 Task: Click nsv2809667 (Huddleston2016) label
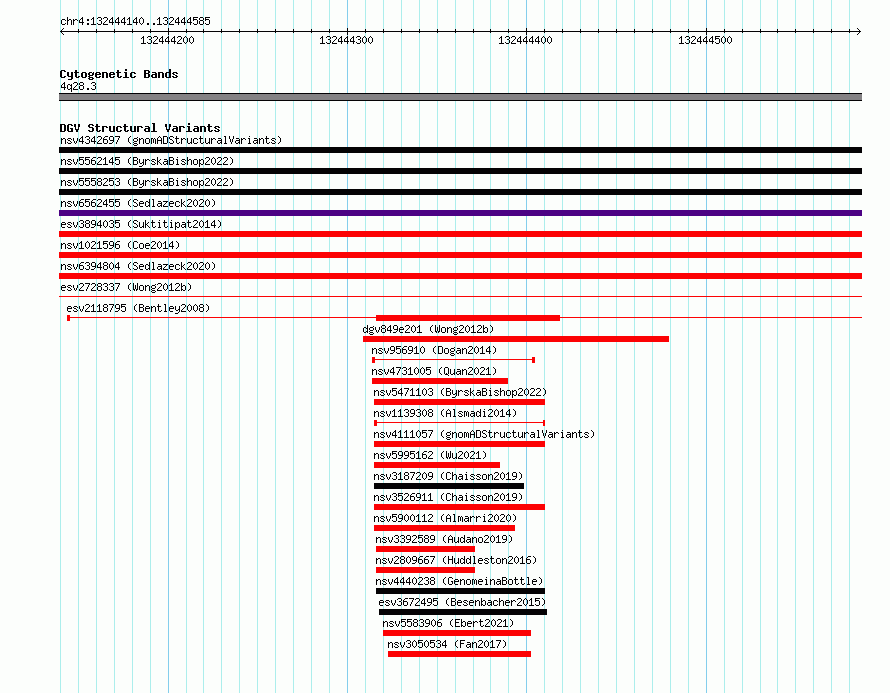[x=456, y=560]
